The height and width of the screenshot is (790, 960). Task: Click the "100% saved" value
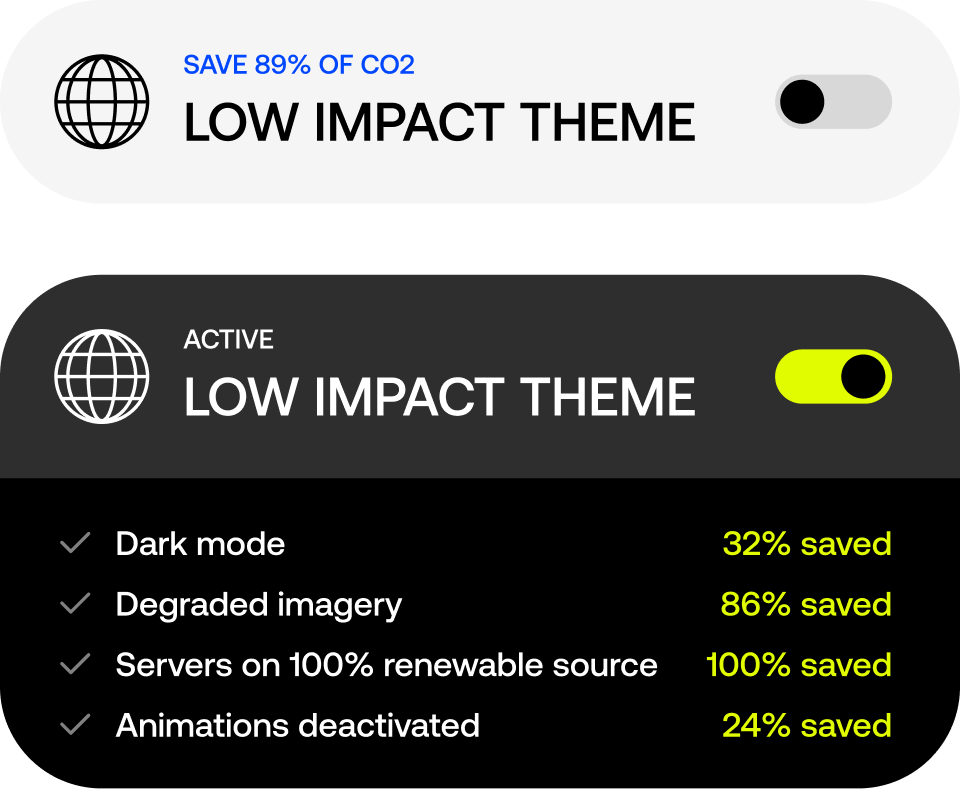coord(798,665)
